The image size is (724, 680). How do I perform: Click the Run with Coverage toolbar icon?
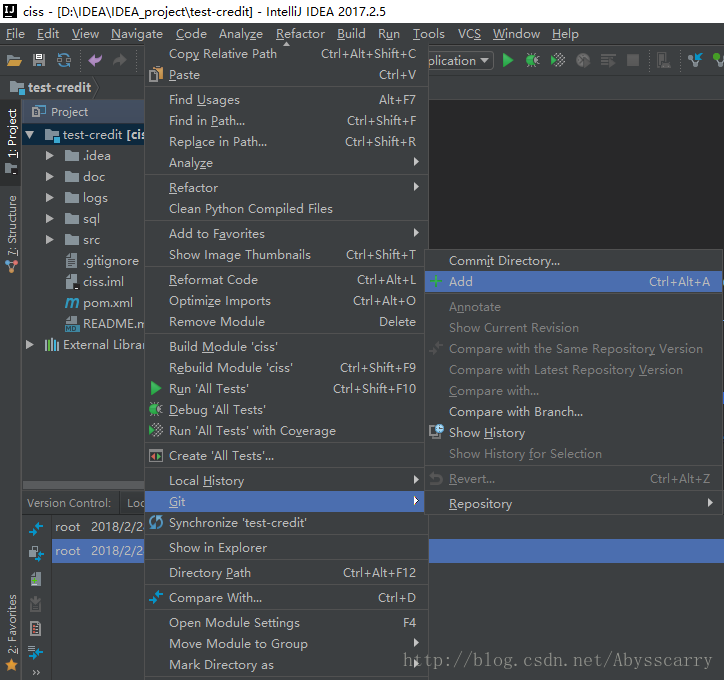click(x=558, y=60)
